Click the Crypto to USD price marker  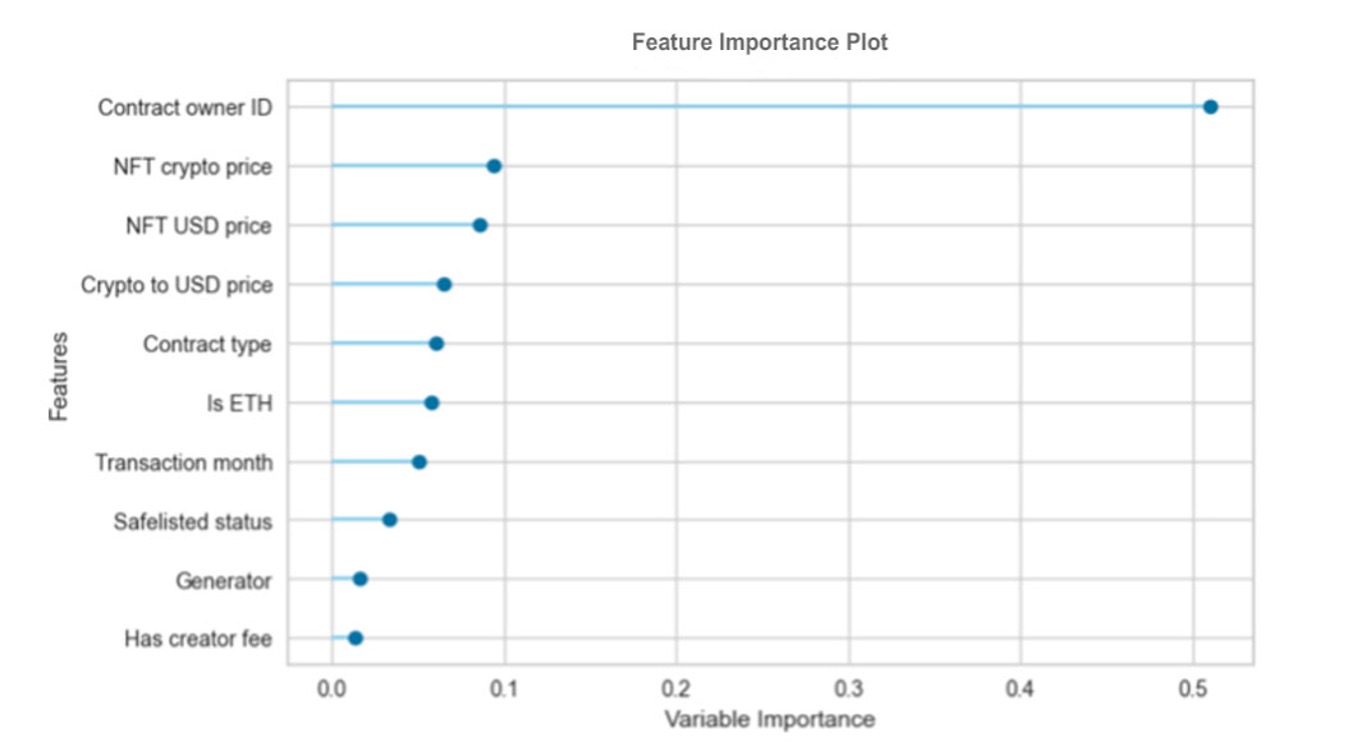[x=444, y=285]
